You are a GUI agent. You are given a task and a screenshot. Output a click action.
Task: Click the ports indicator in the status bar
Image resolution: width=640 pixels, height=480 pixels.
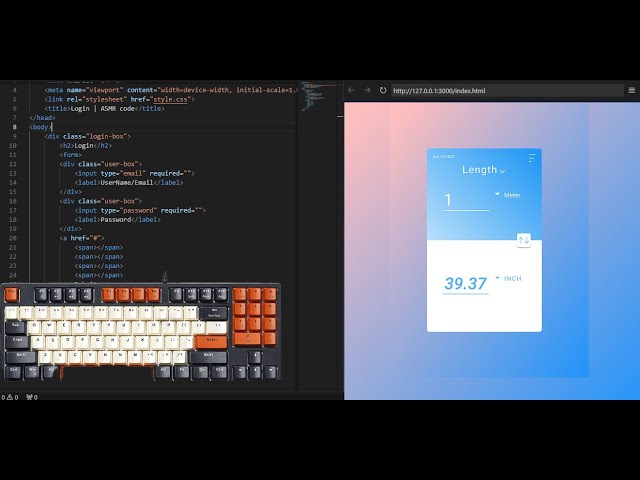(x=32, y=397)
